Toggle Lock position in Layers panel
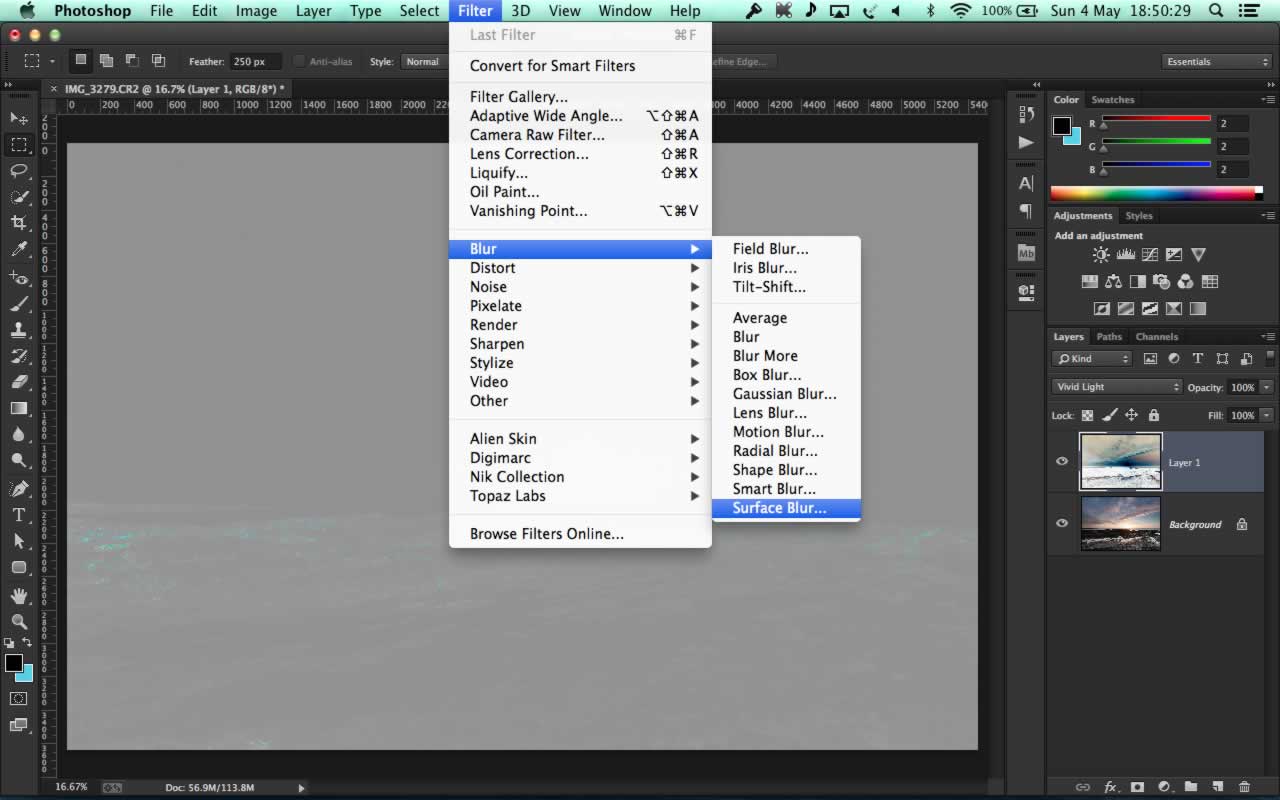The width and height of the screenshot is (1280, 800). pyautogui.click(x=1132, y=415)
